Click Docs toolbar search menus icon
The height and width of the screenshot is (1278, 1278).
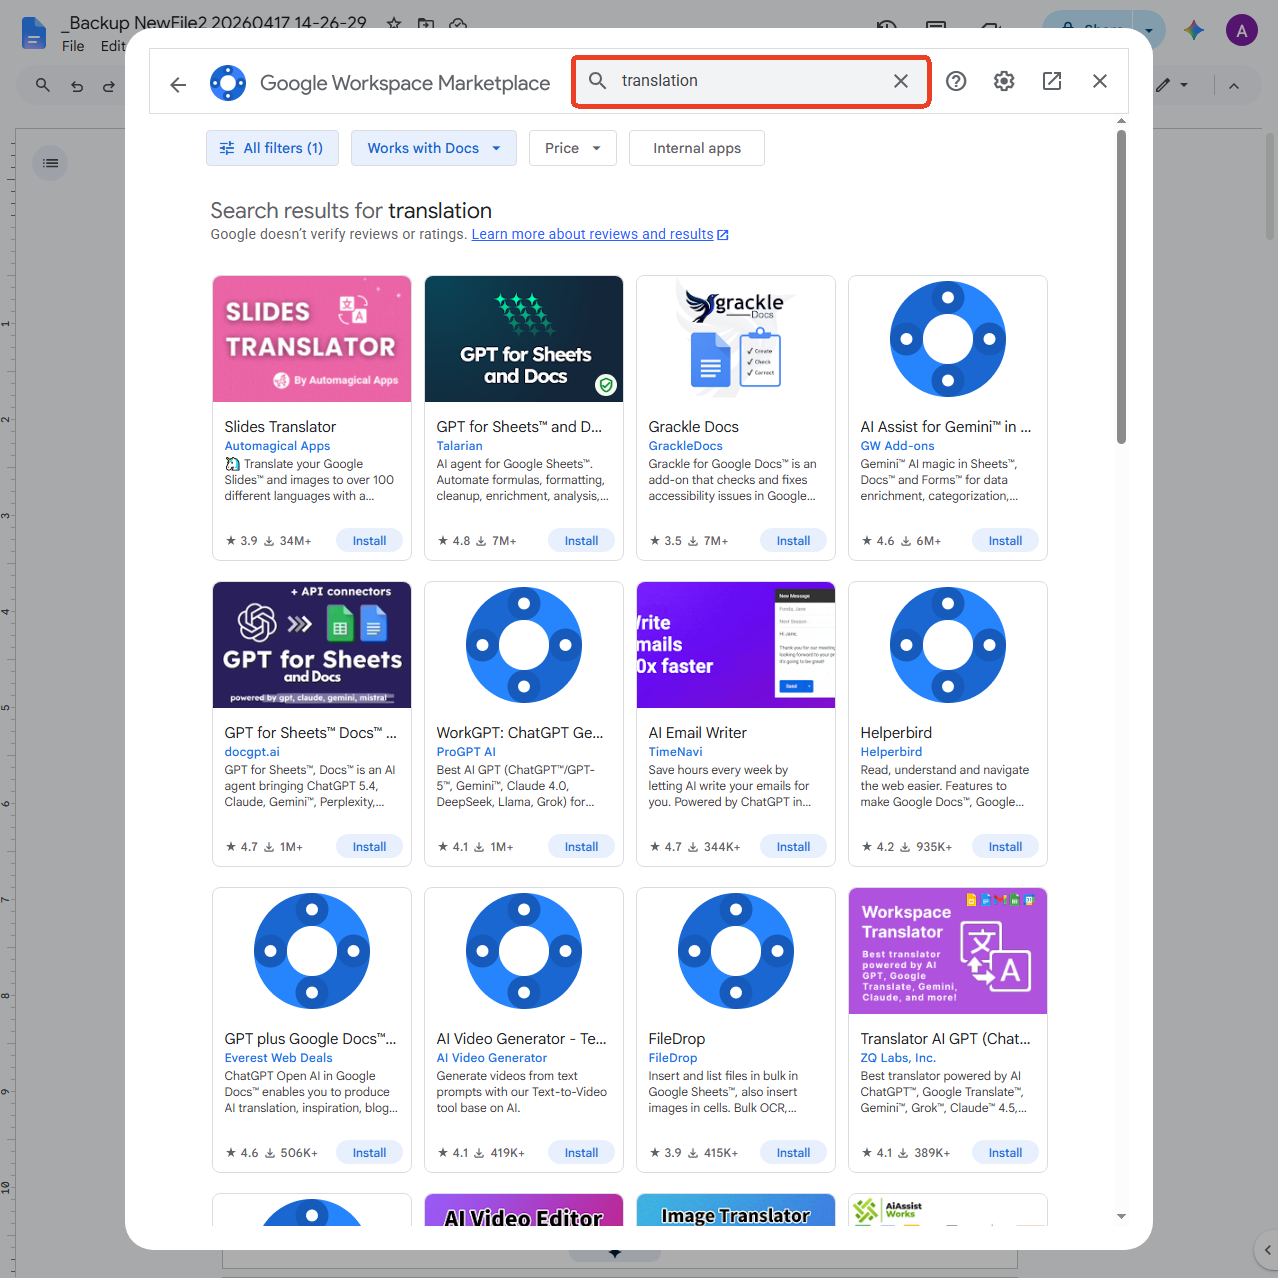tap(42, 85)
